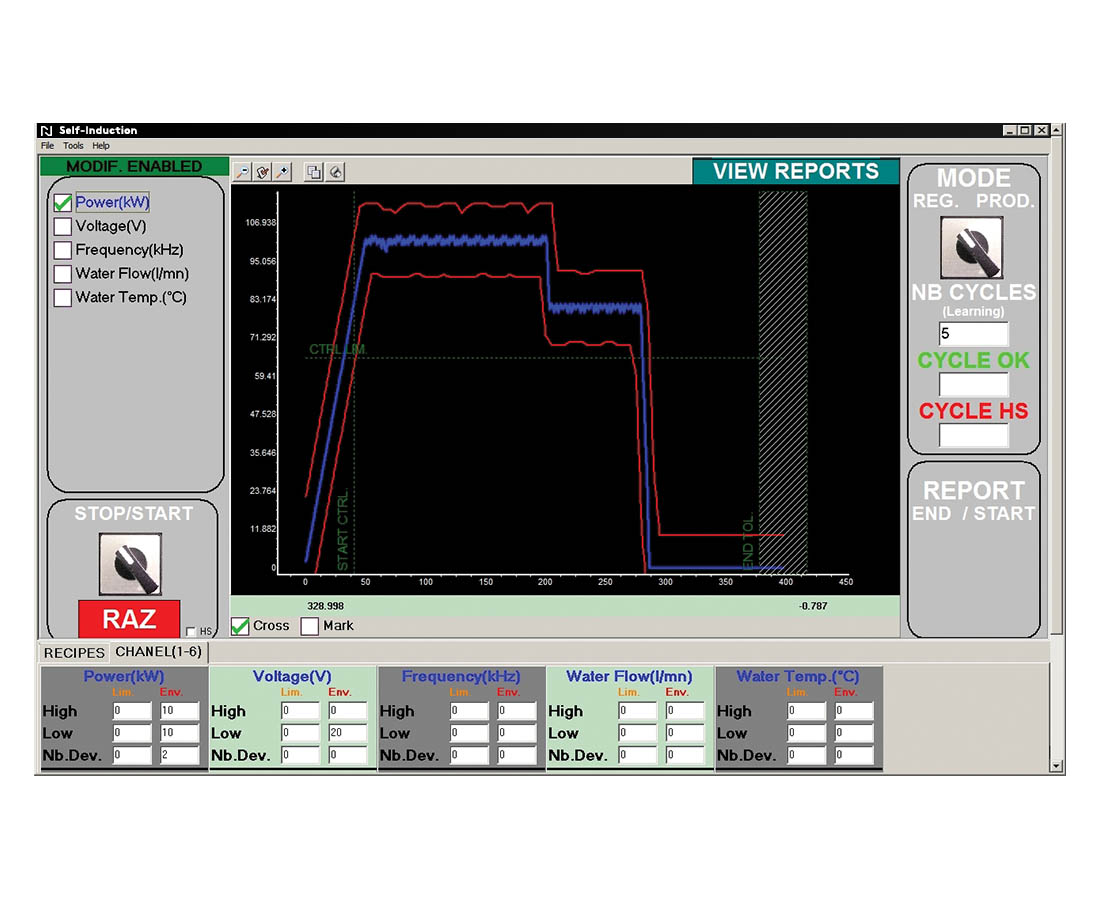
Task: Switch to the RECIPES tab
Action: tap(73, 652)
